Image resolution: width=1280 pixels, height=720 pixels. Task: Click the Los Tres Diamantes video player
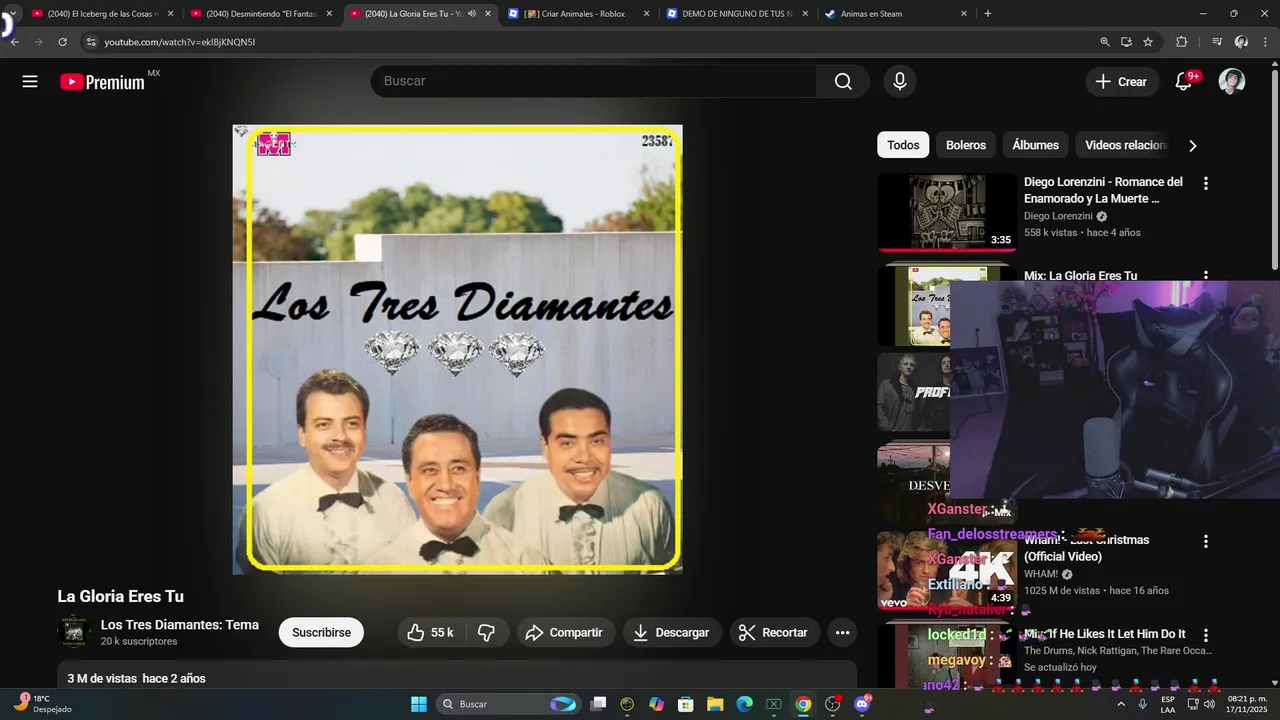[458, 350]
